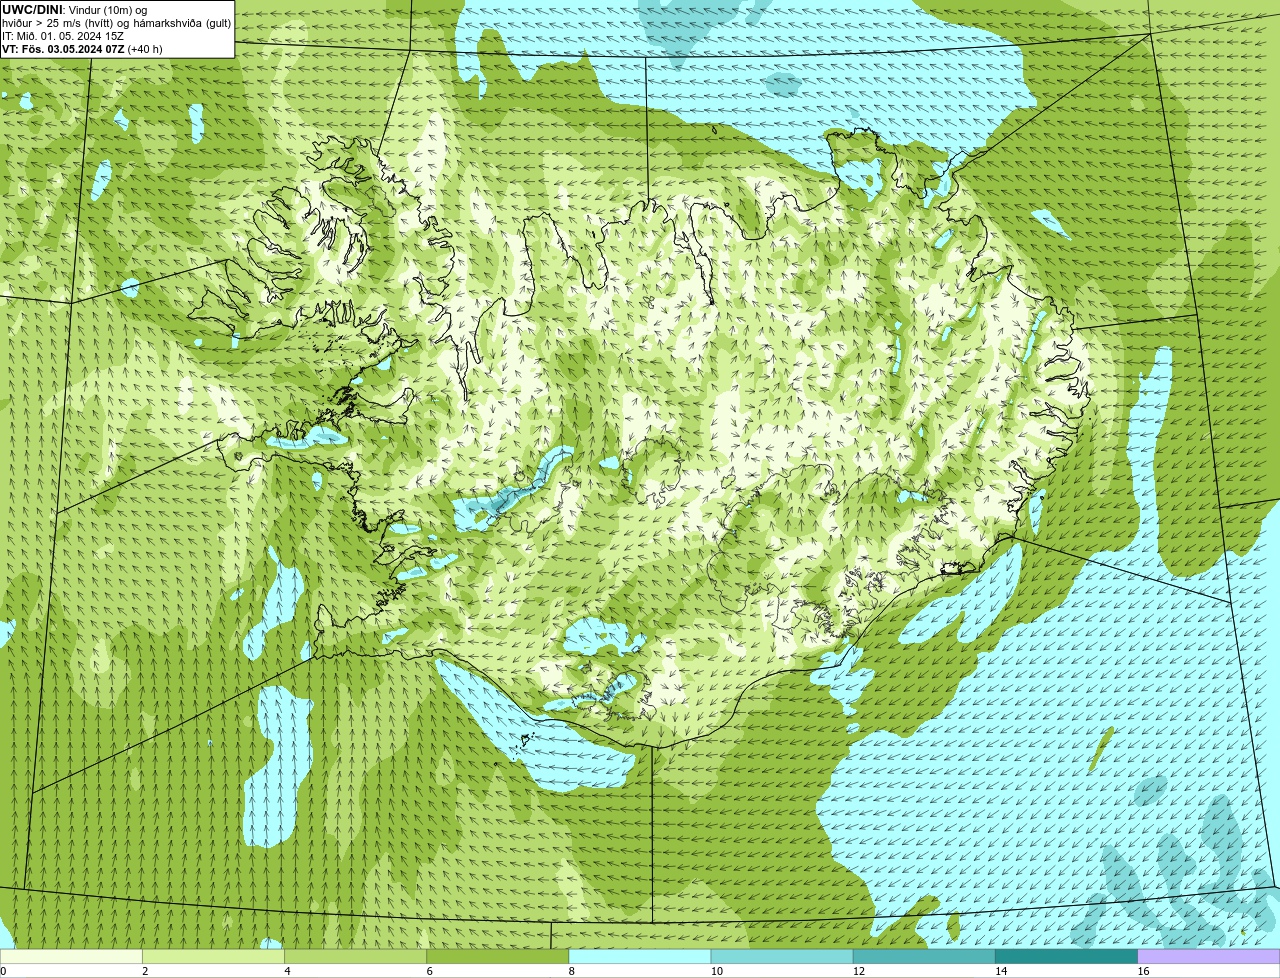1280x978 pixels.
Task: Click the 'hviður > 25 m/s' description line
Action: click(x=117, y=23)
